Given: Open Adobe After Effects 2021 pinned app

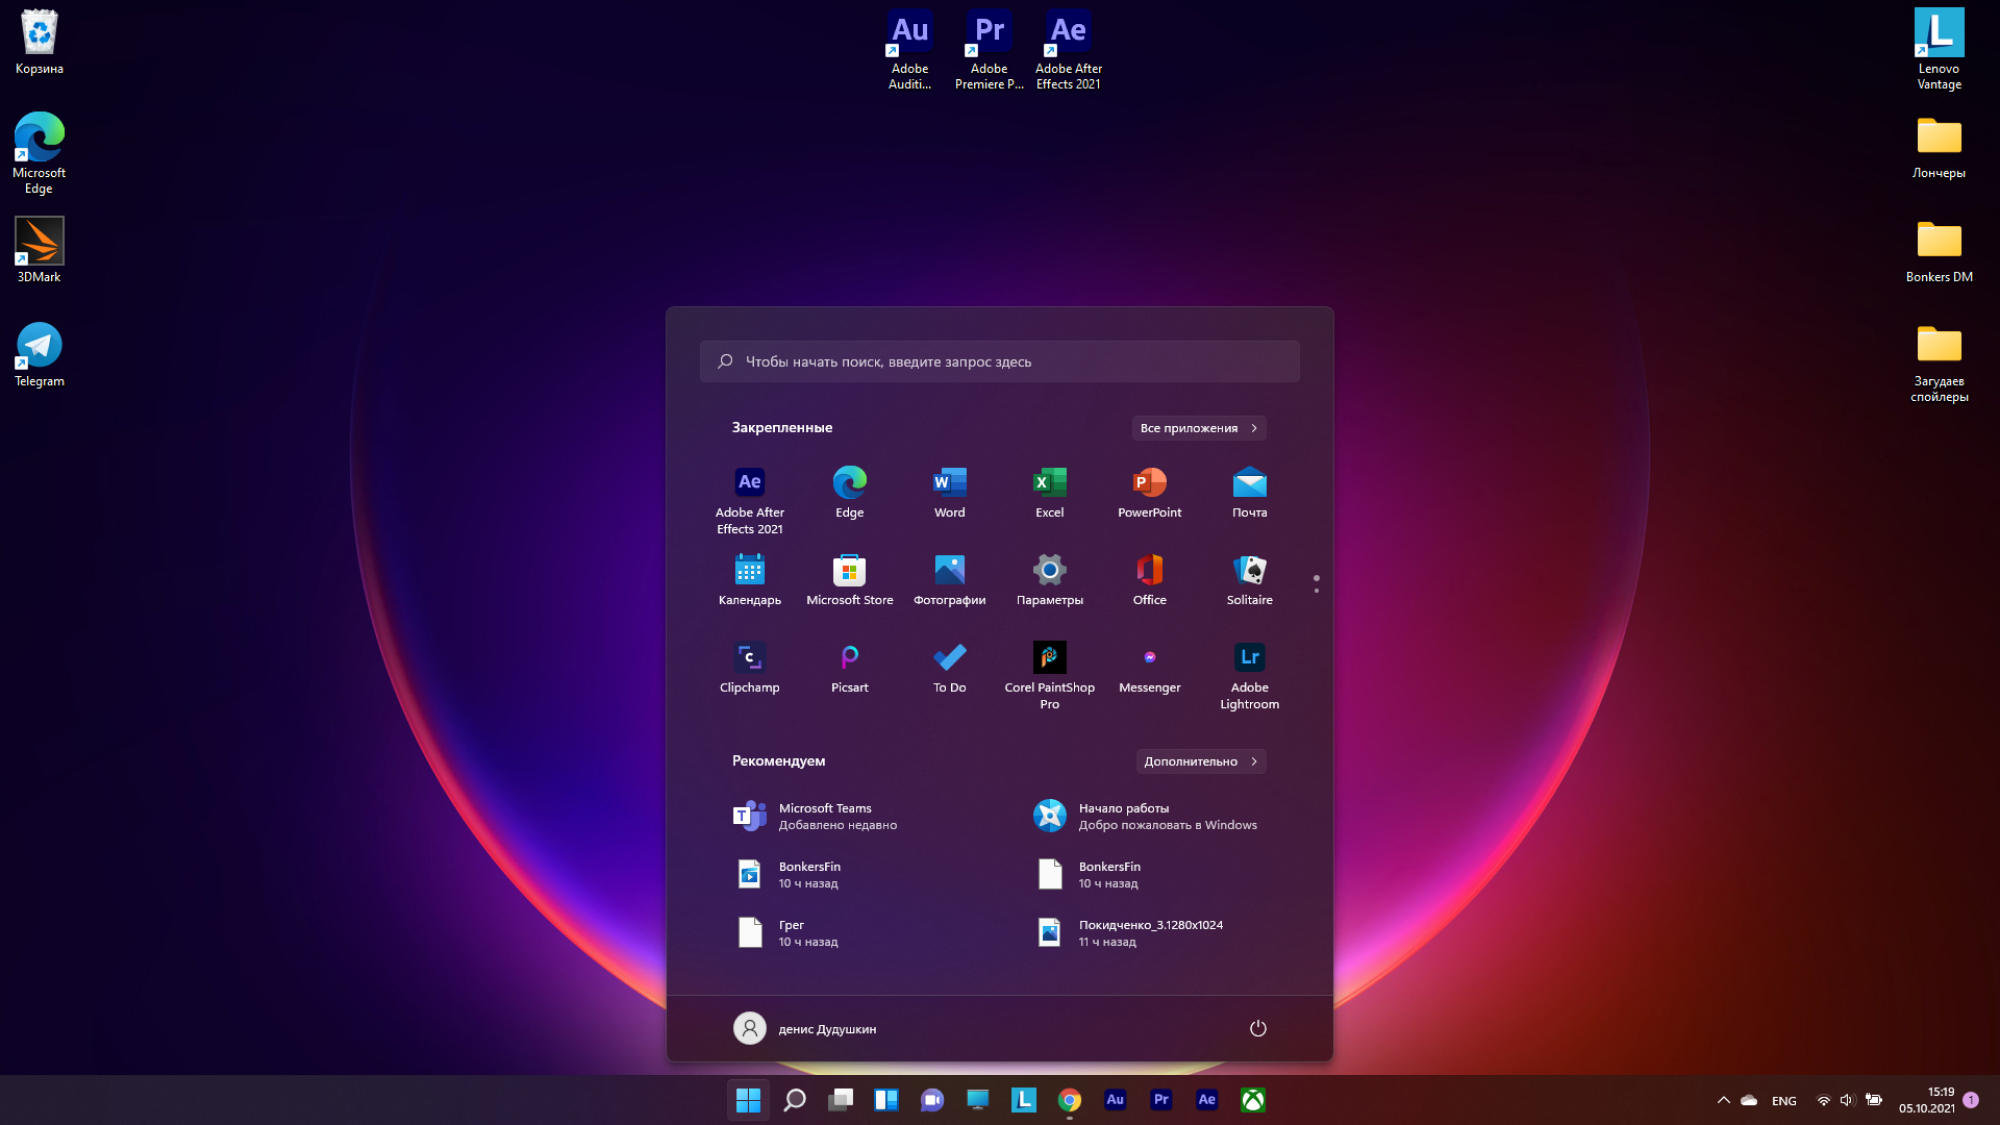Looking at the screenshot, I should 749,500.
